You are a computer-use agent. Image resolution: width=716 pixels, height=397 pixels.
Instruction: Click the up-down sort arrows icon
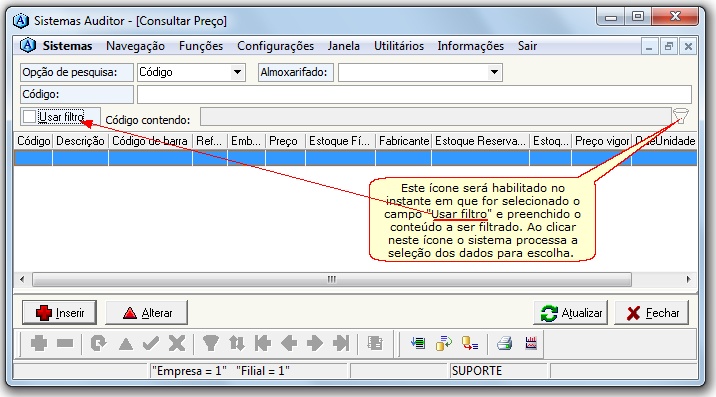click(x=237, y=343)
